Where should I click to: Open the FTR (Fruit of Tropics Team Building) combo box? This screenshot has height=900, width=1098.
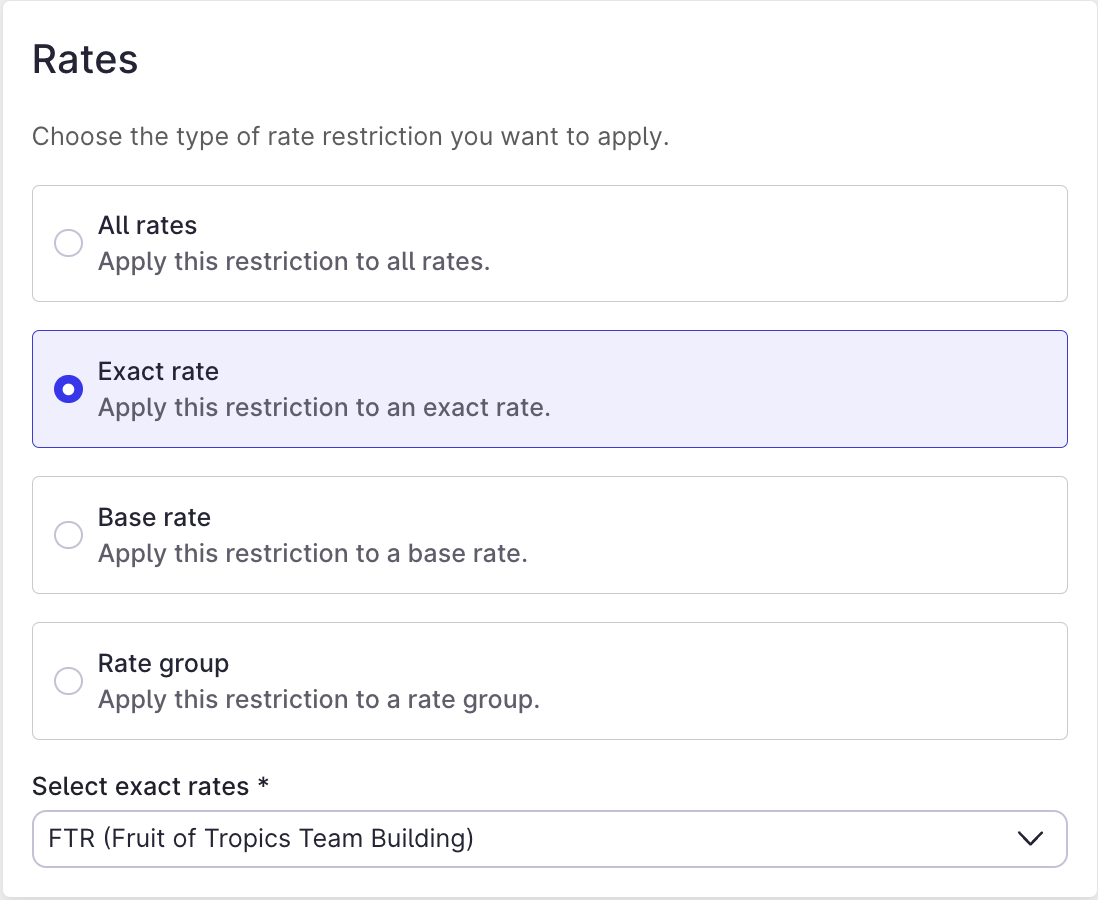[550, 838]
